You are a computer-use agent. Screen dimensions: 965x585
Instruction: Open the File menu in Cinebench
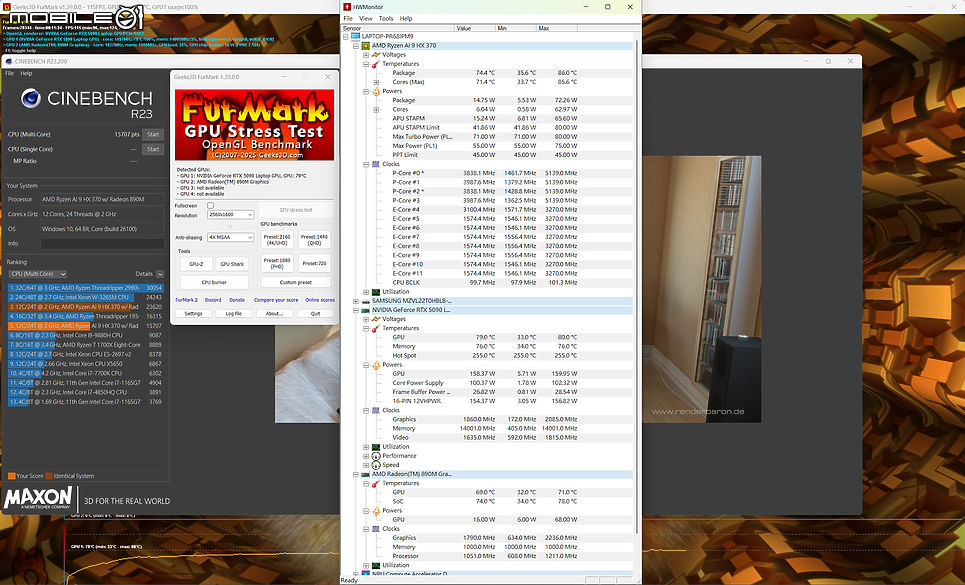[x=10, y=73]
